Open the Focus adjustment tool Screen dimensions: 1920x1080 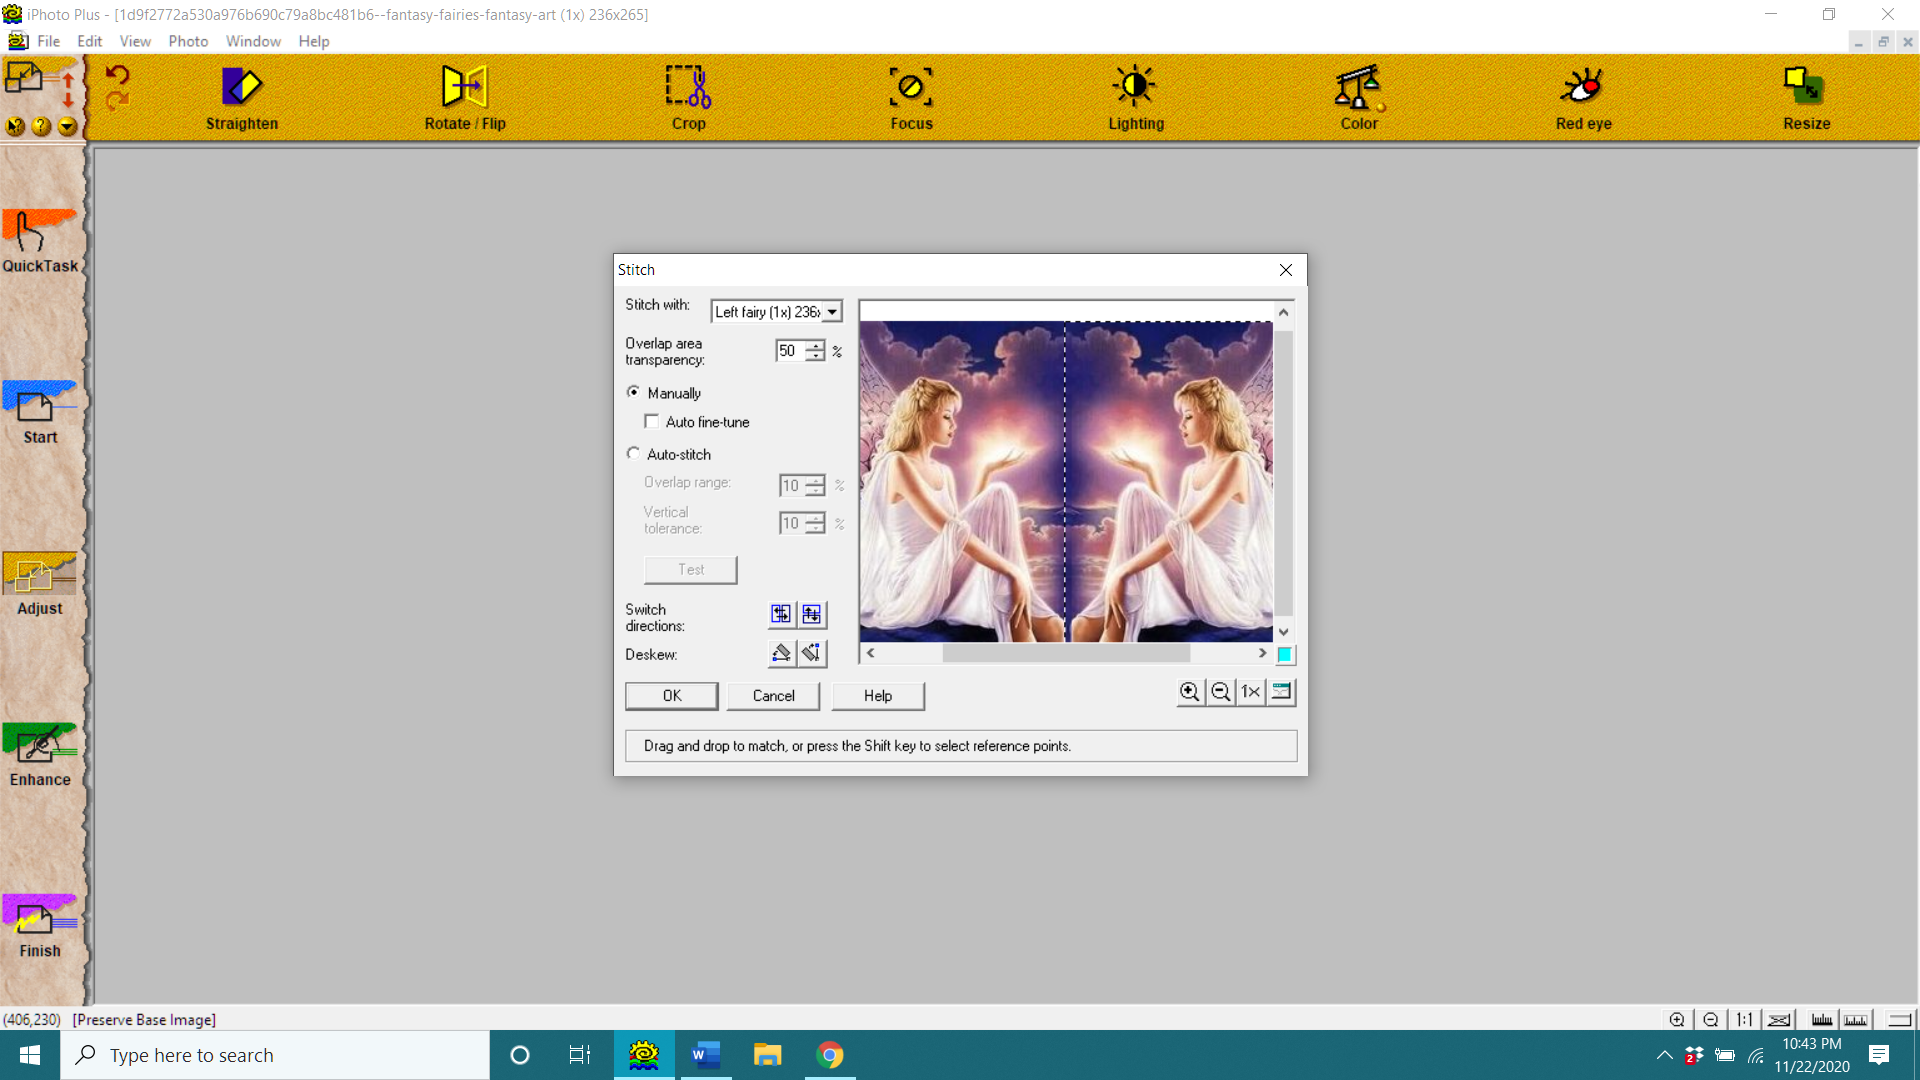pos(911,98)
